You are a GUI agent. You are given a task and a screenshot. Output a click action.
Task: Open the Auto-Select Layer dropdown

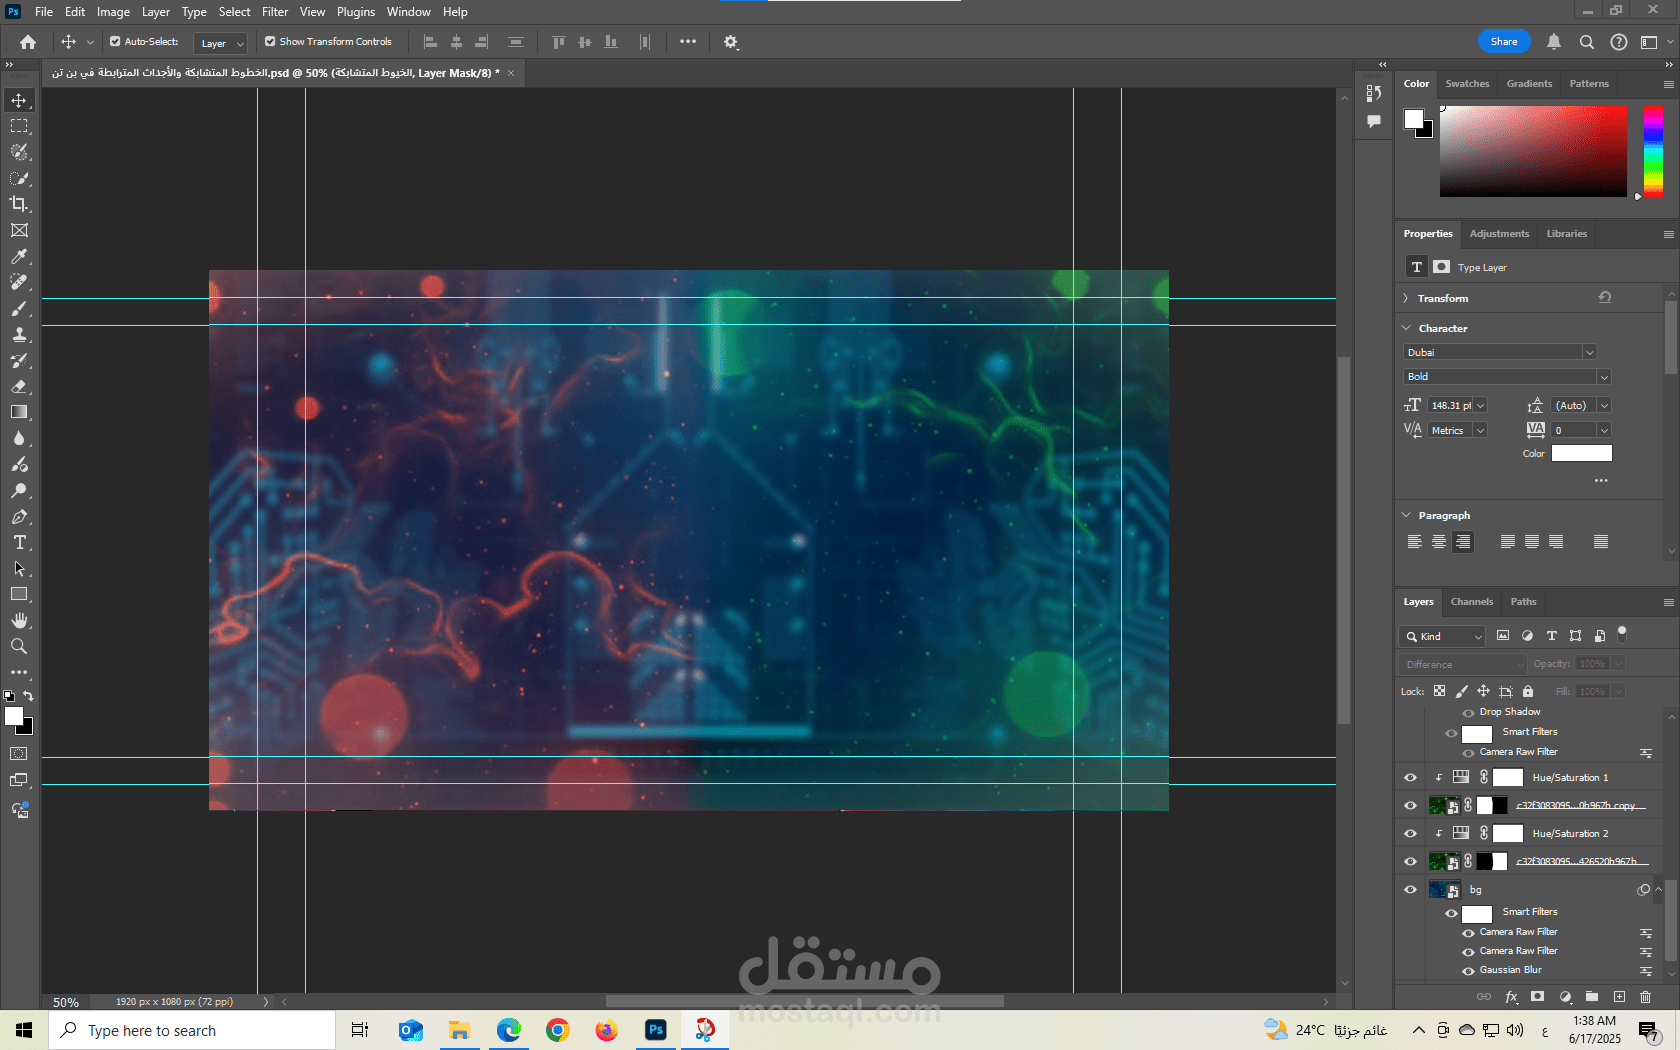[x=220, y=43]
